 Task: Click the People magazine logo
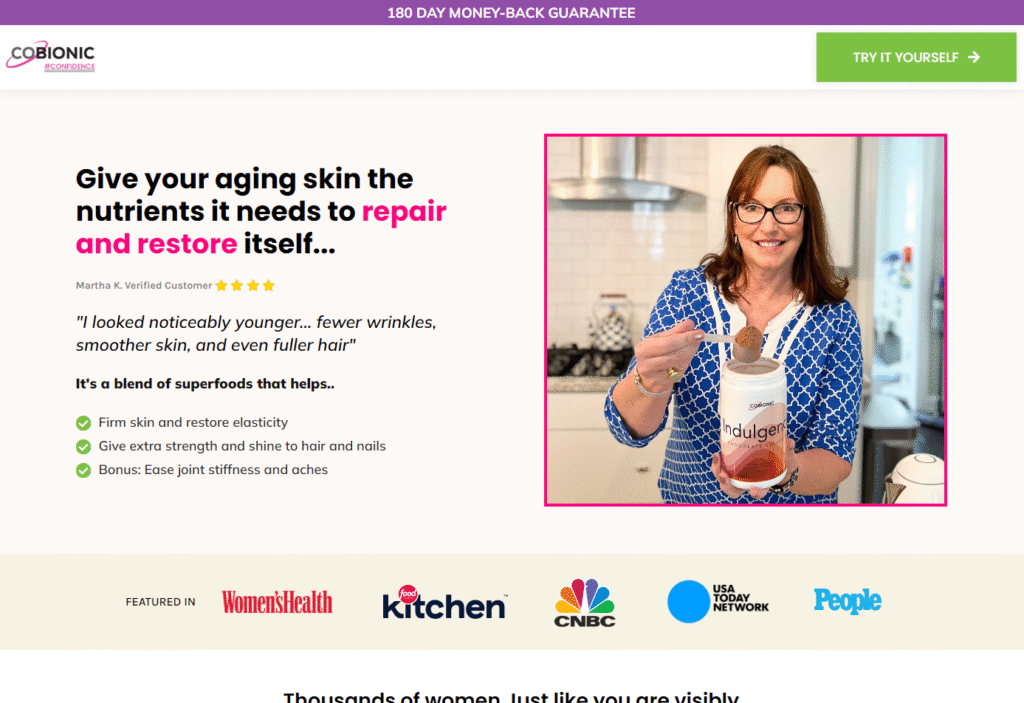[x=847, y=600]
